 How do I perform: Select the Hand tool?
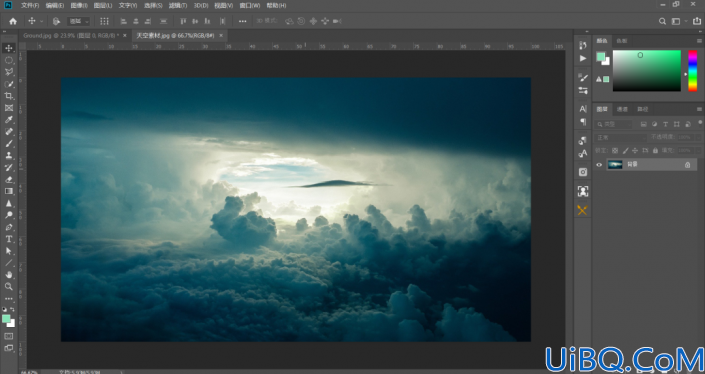[x=9, y=275]
